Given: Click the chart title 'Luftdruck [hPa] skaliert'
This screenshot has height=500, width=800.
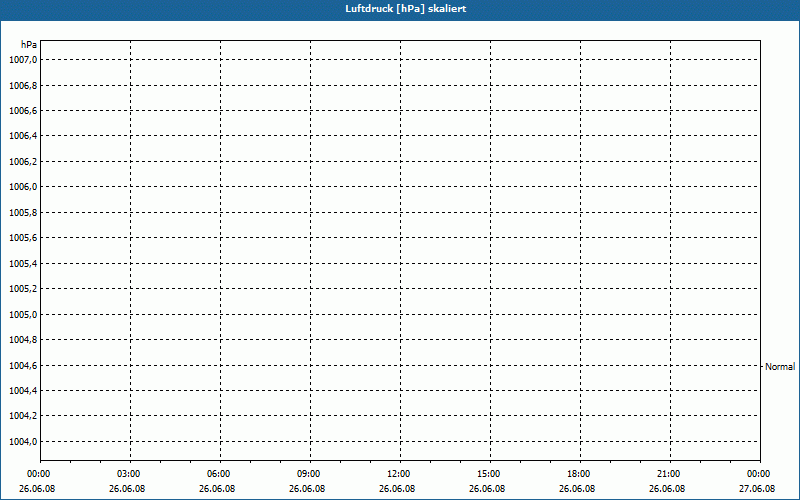Looking at the screenshot, I should click(x=400, y=9).
